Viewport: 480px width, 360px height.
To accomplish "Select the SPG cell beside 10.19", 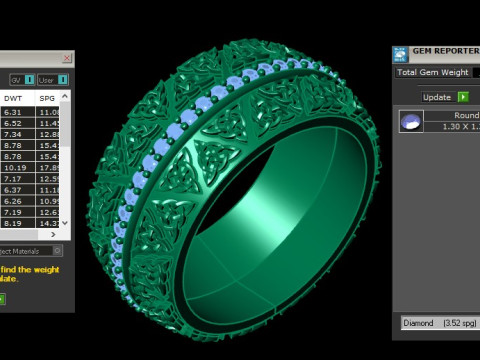I will coord(48,168).
